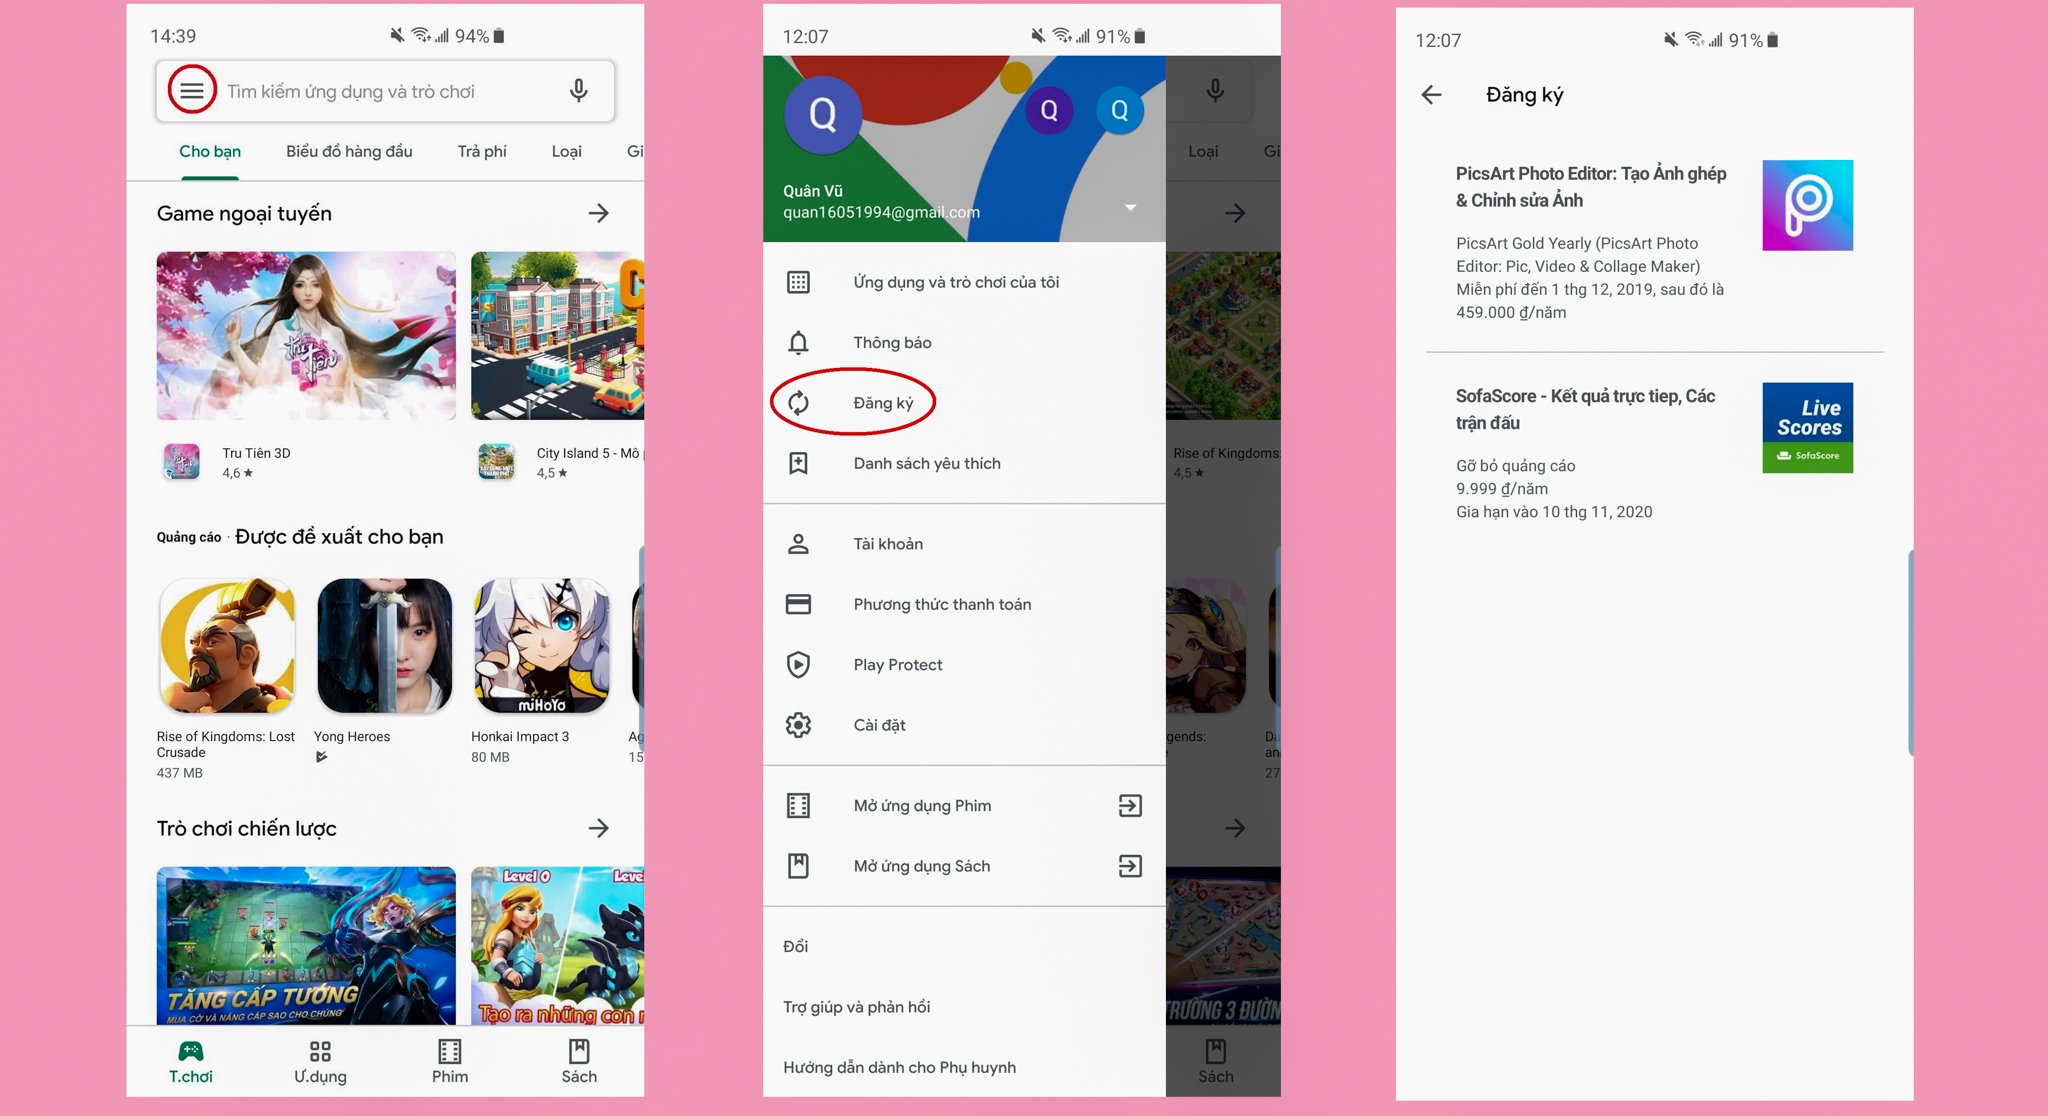Expand the 'Trò chơi chiến lược' section arrow

[598, 828]
